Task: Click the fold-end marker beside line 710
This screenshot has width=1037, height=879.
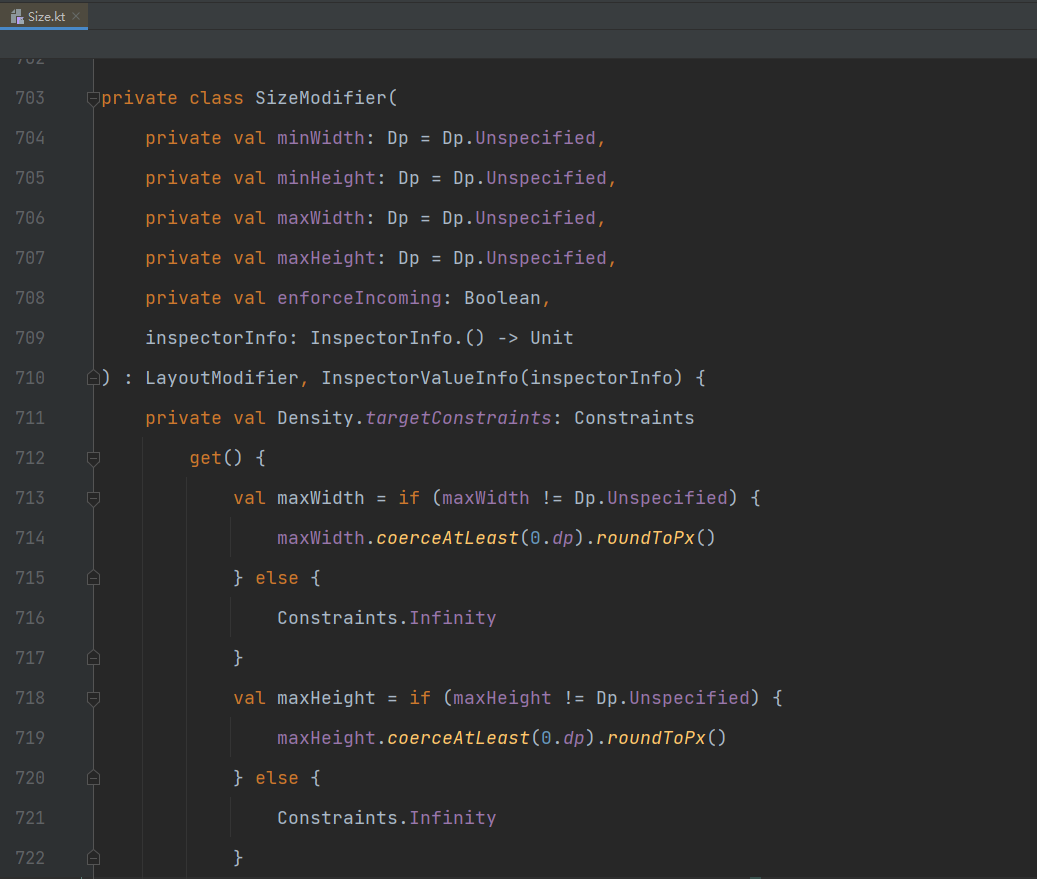Action: tap(93, 378)
